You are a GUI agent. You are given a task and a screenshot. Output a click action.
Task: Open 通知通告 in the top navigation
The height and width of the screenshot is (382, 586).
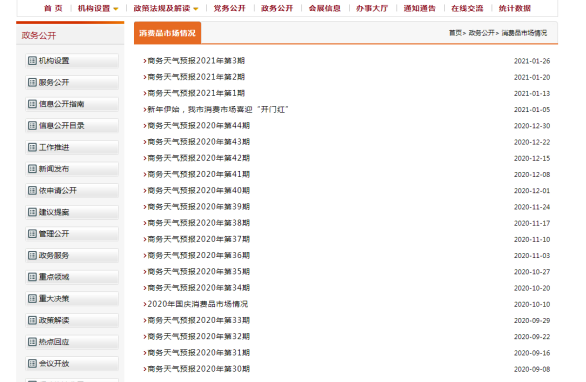tap(419, 8)
